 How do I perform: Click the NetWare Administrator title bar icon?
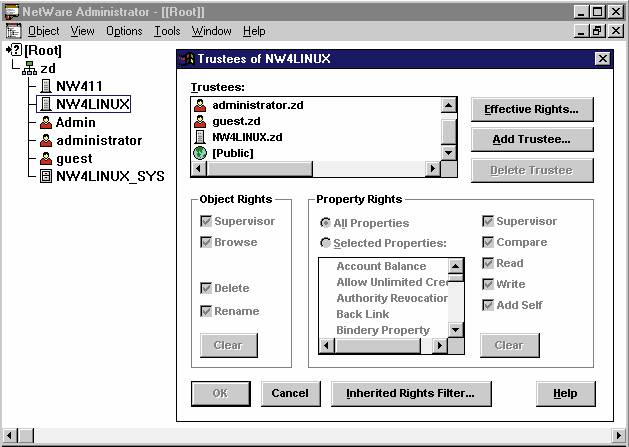pos(11,12)
